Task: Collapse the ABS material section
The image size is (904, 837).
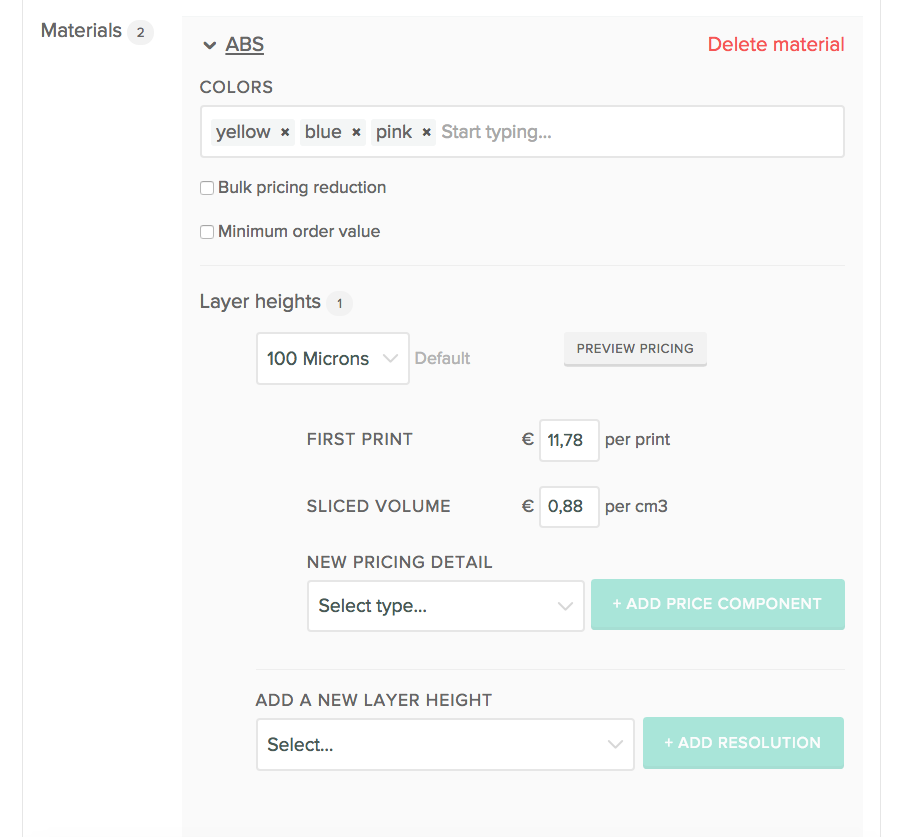Action: (209, 45)
